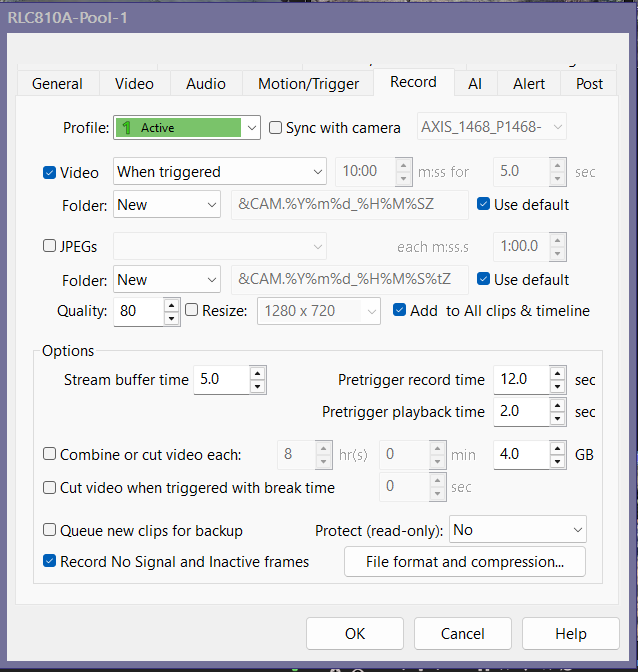Click inside the Quality value field

tap(138, 311)
